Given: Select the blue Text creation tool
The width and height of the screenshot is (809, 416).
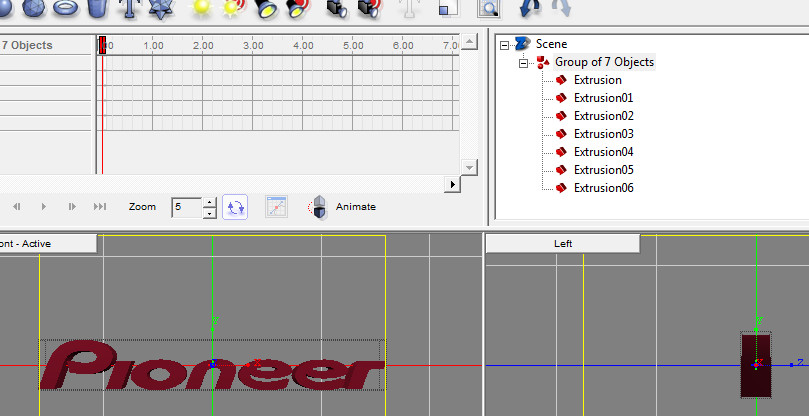Looking at the screenshot, I should pos(131,8).
